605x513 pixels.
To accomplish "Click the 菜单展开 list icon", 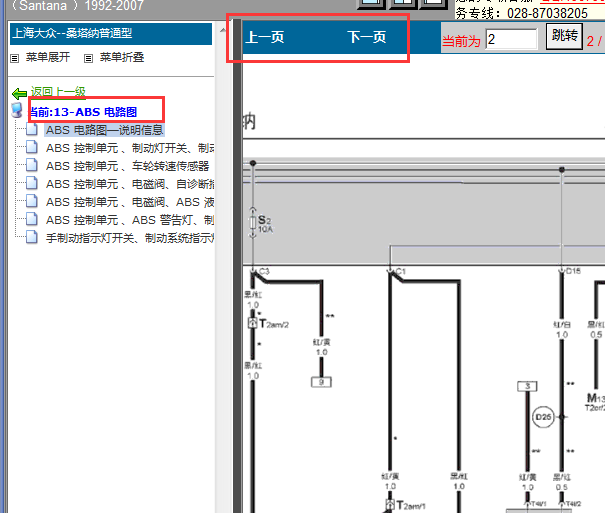I will pos(15,58).
